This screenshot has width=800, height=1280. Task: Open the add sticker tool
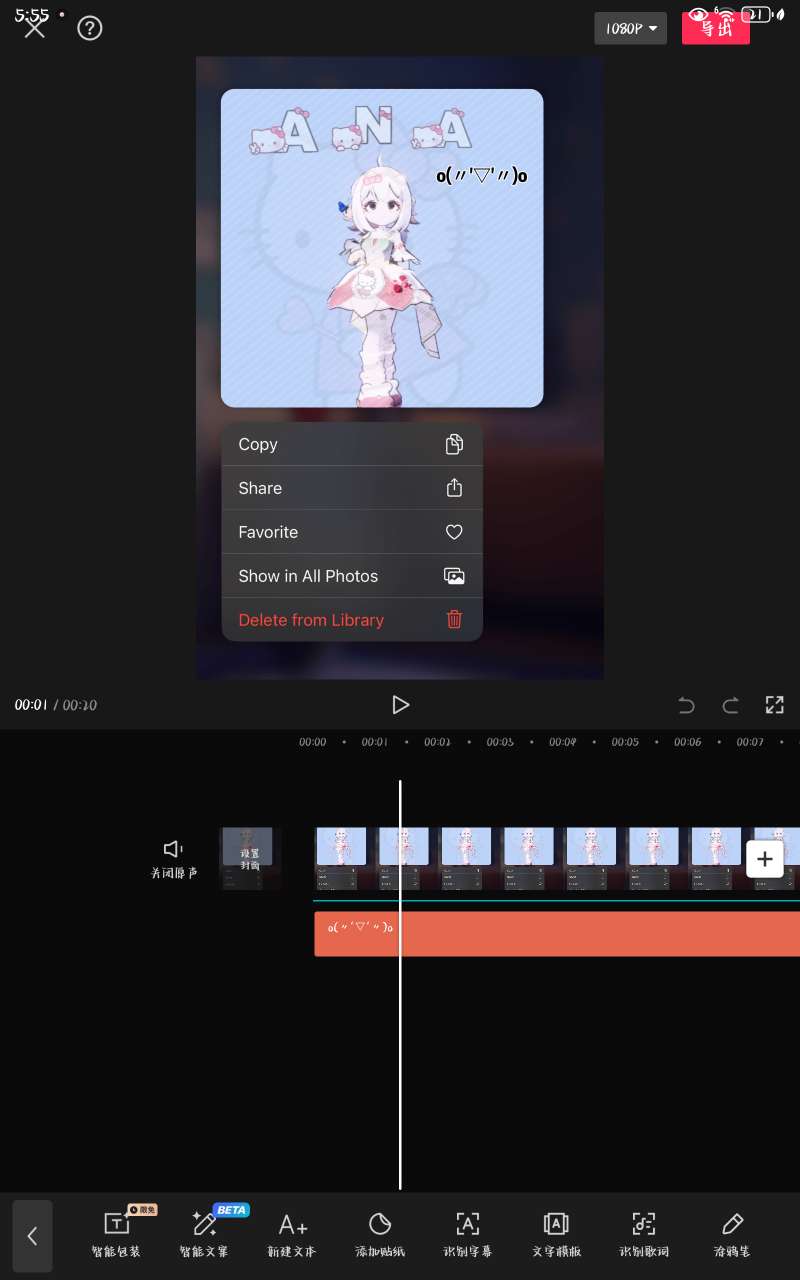(380, 1234)
